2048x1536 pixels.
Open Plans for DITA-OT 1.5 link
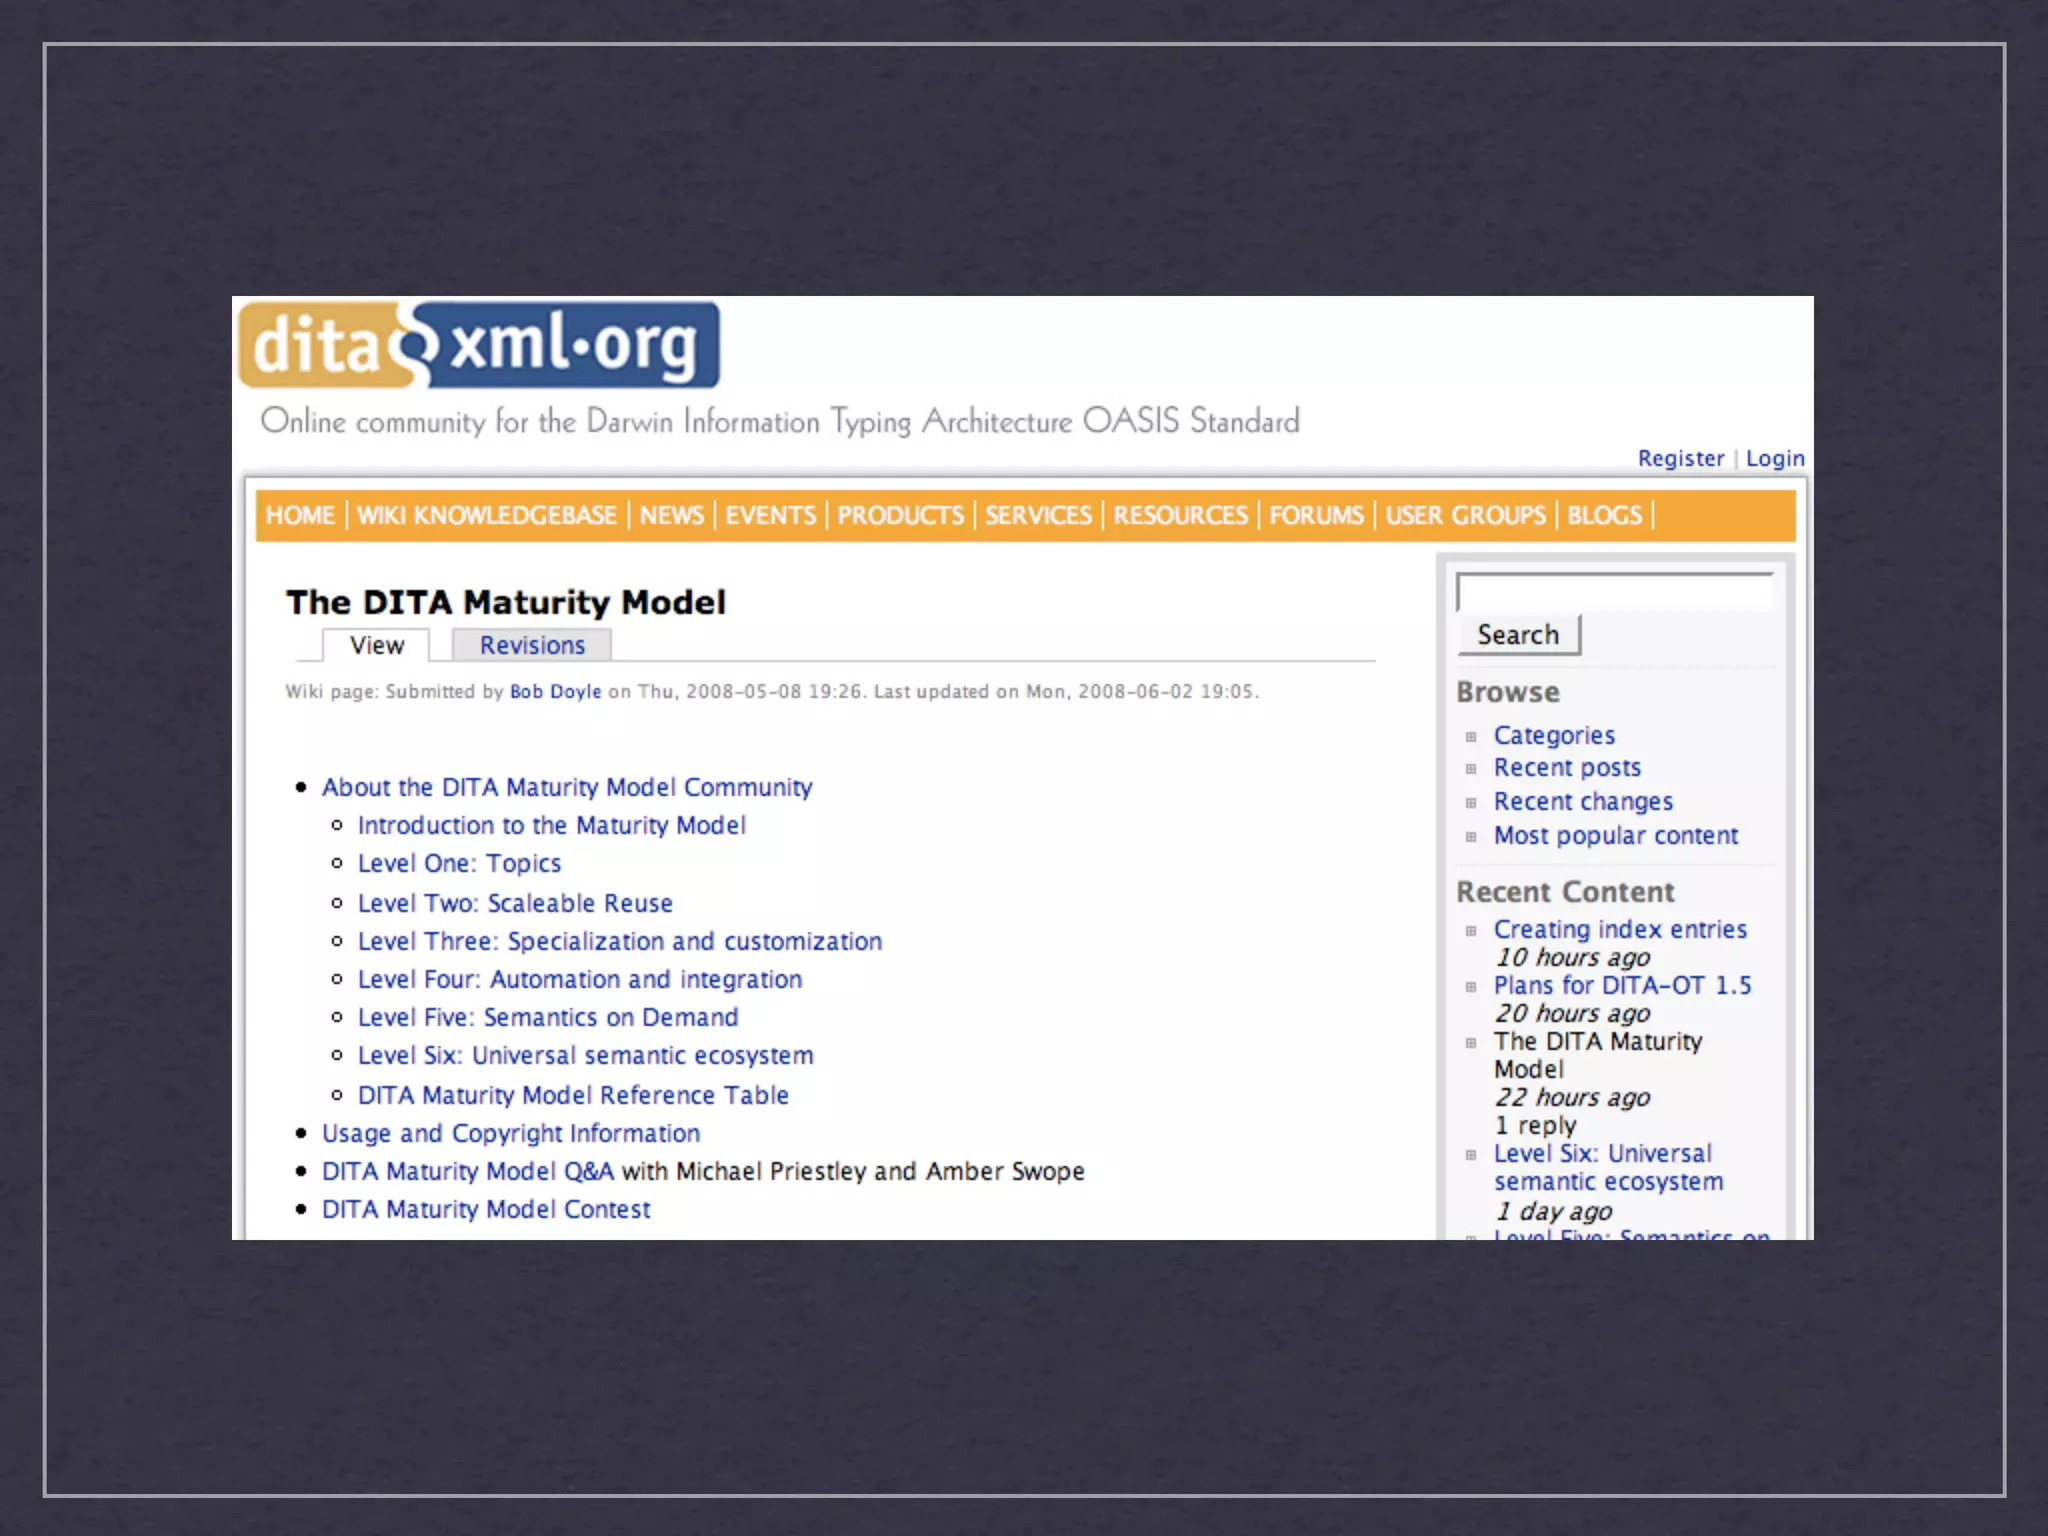click(x=1622, y=986)
